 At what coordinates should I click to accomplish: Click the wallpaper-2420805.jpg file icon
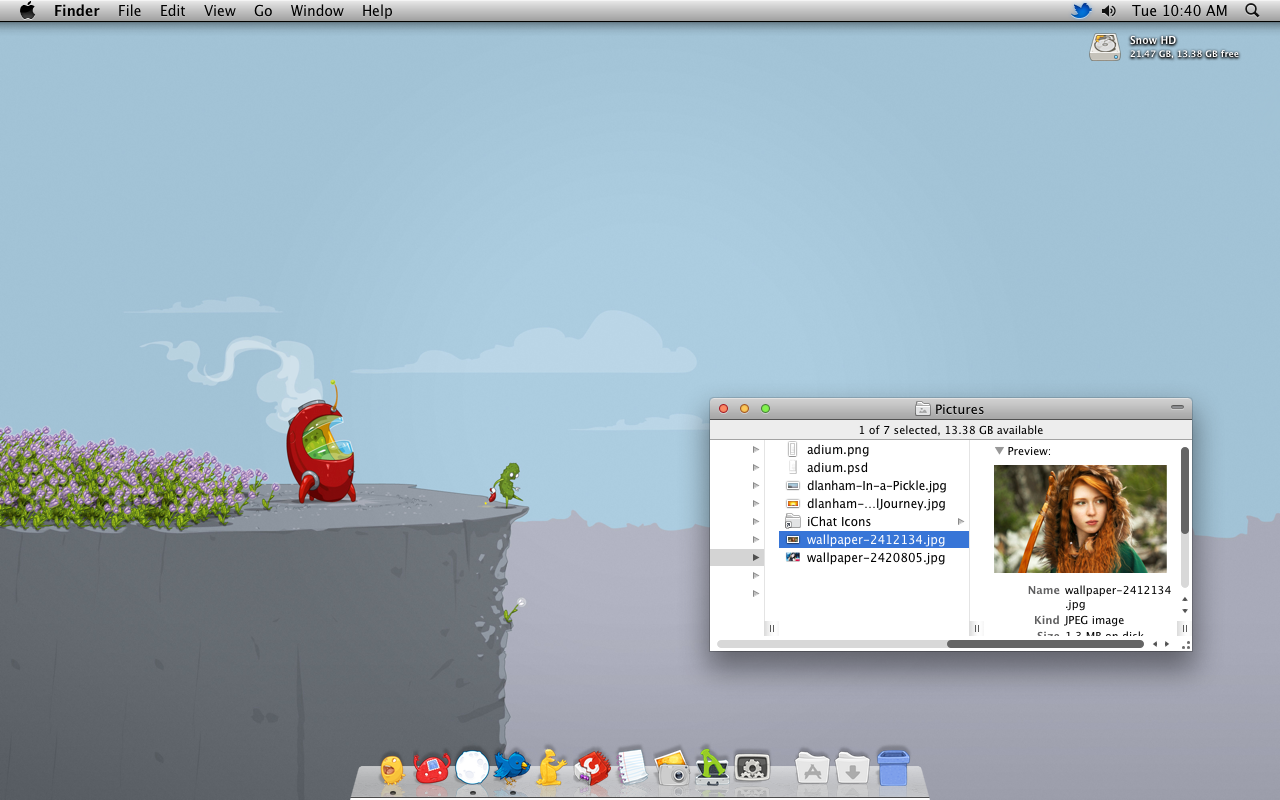pyautogui.click(x=793, y=558)
